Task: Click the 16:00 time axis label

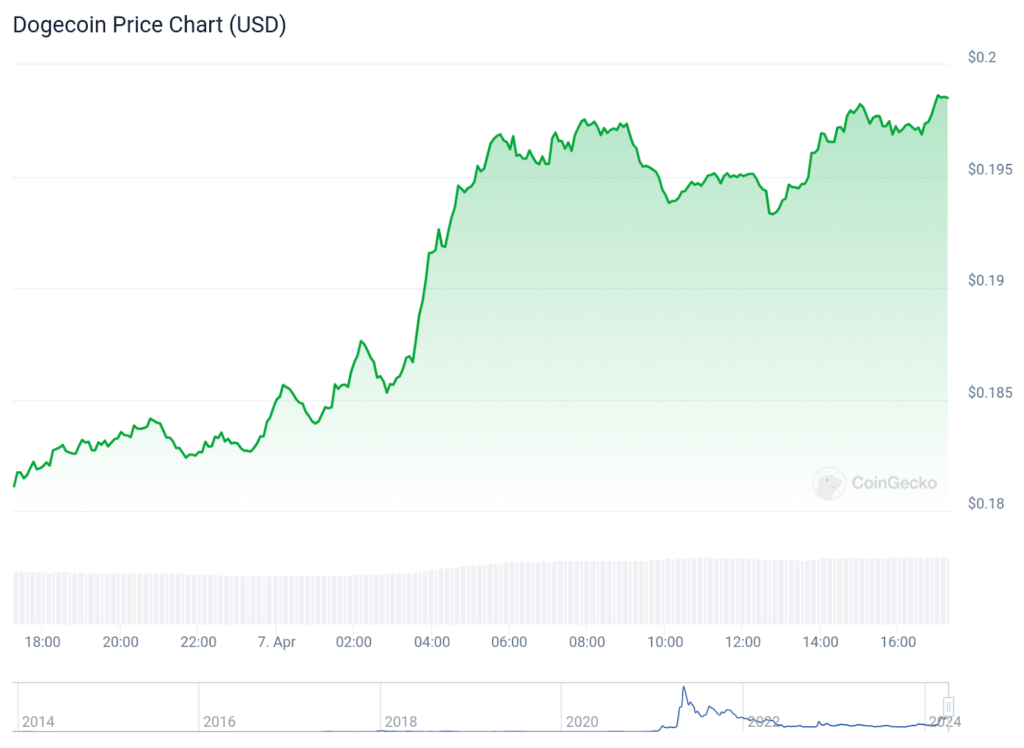Action: tap(898, 642)
